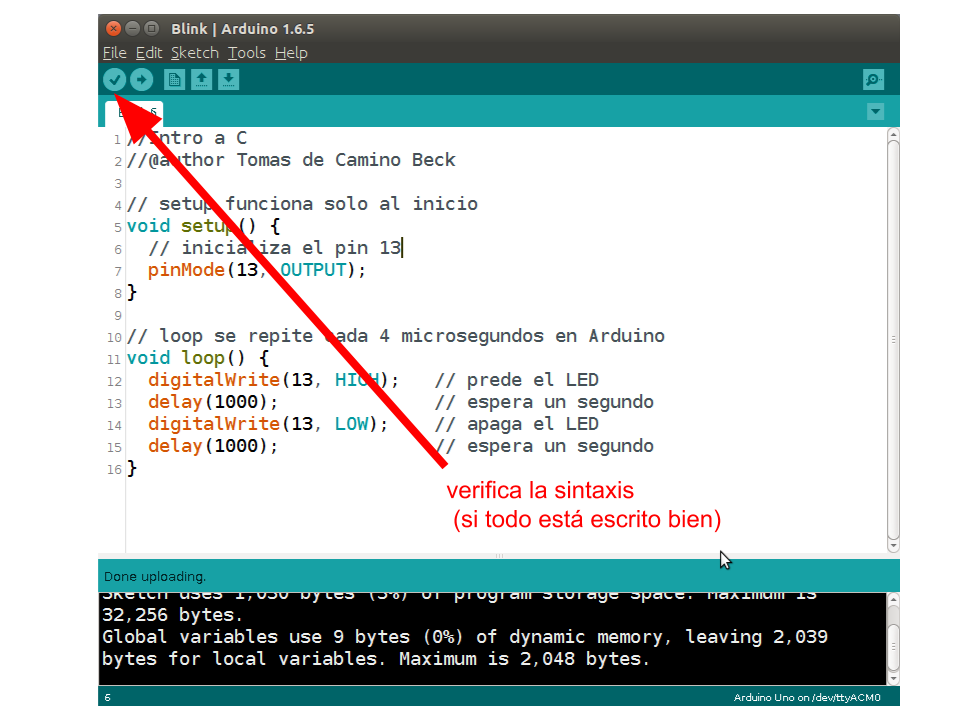The width and height of the screenshot is (960, 720).
Task: Click 'void loop() {' code line
Action: (x=198, y=358)
